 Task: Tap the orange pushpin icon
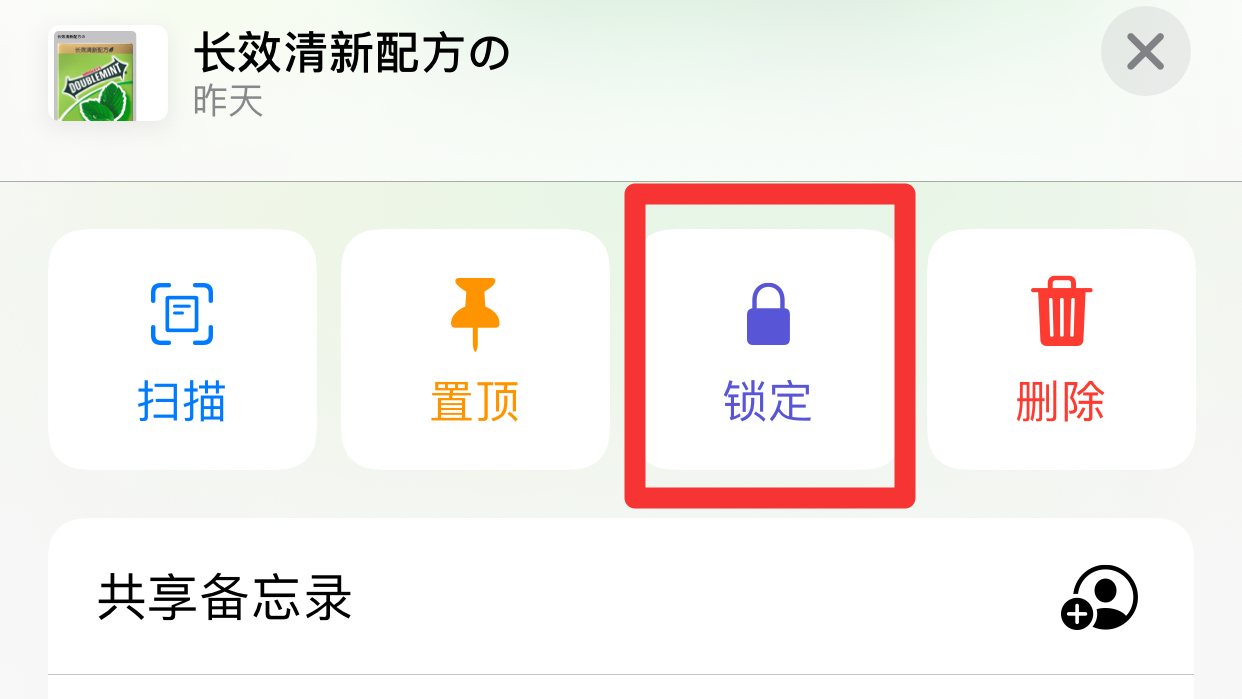(x=475, y=314)
